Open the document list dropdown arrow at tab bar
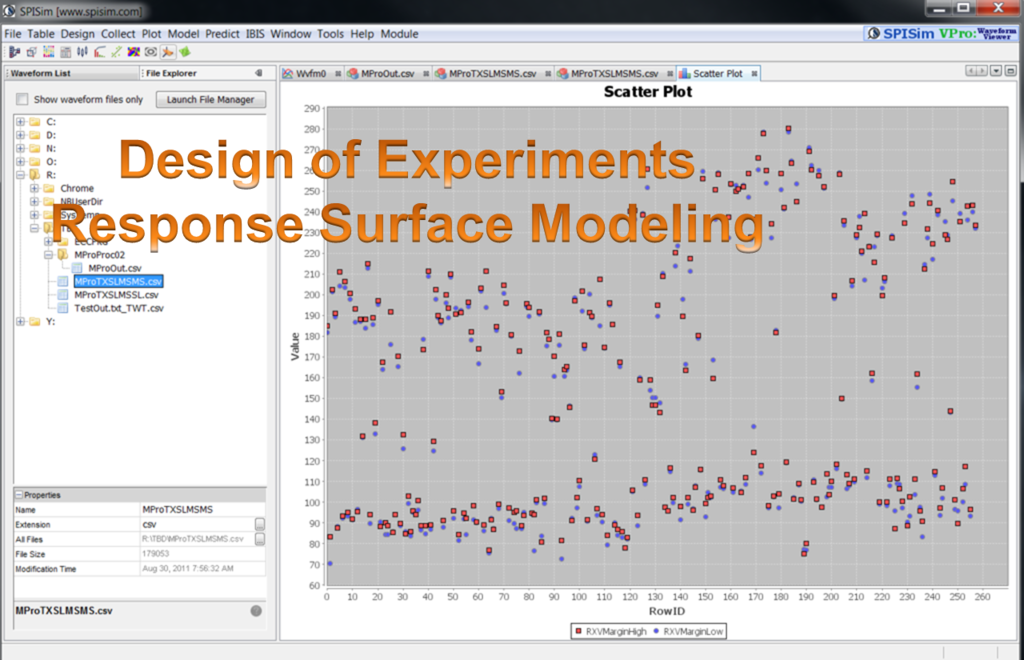The image size is (1024, 660). click(x=996, y=71)
